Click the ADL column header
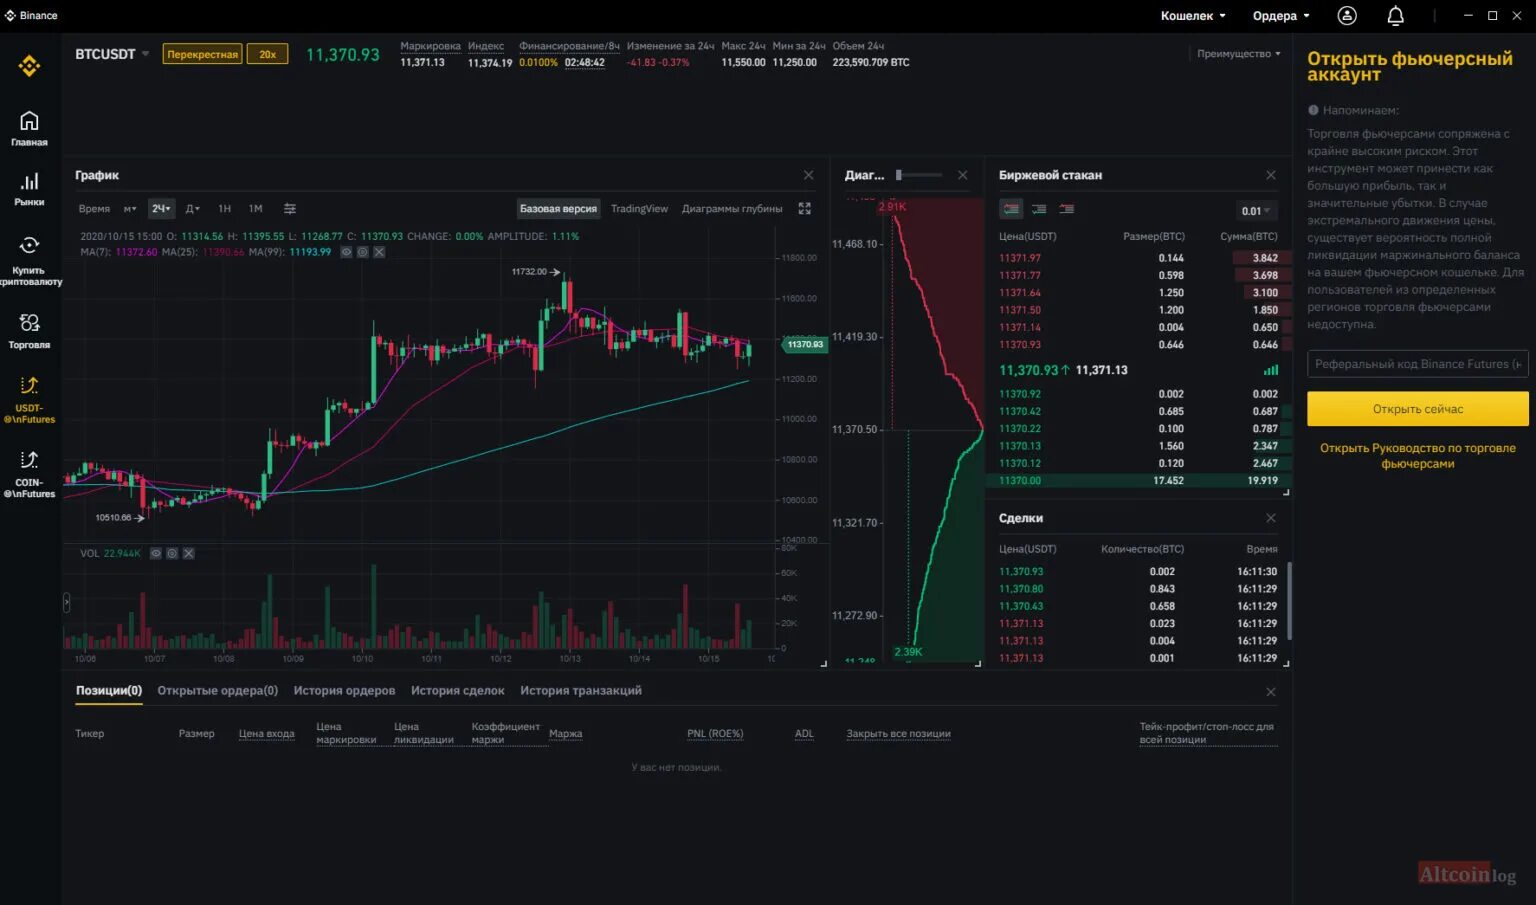Image resolution: width=1536 pixels, height=905 pixels. 804,734
